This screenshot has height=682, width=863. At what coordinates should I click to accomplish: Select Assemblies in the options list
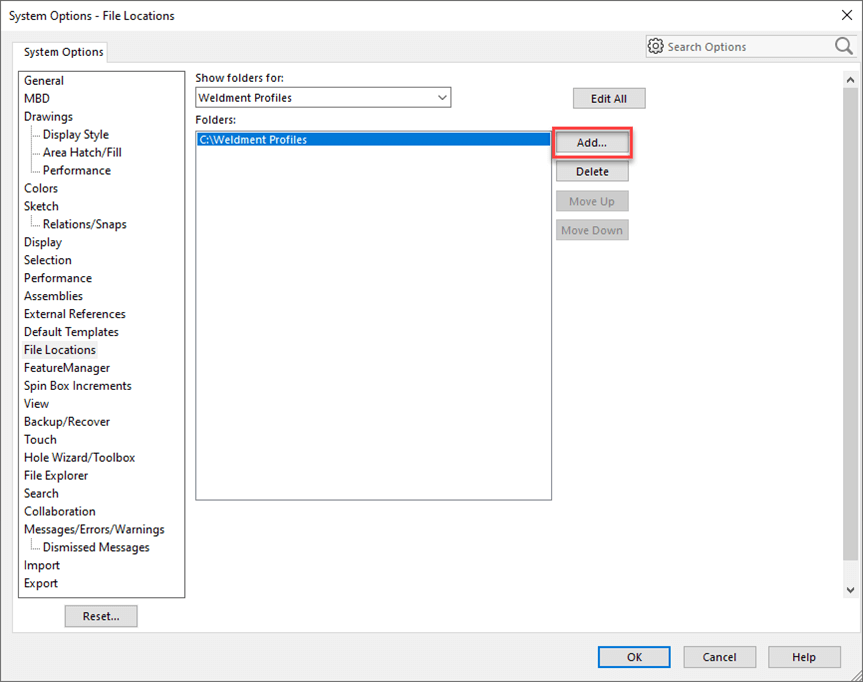coord(53,296)
